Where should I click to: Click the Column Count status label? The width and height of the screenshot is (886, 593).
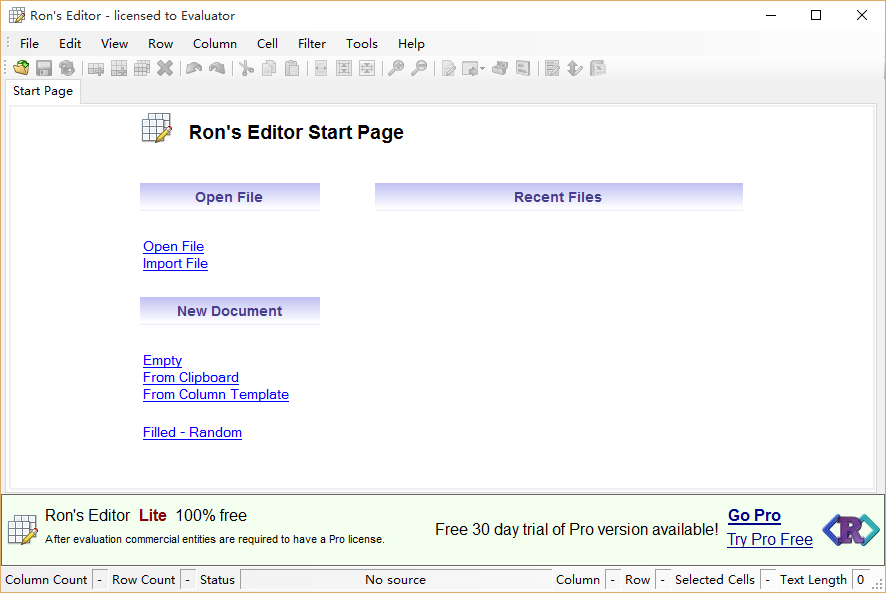[46, 579]
